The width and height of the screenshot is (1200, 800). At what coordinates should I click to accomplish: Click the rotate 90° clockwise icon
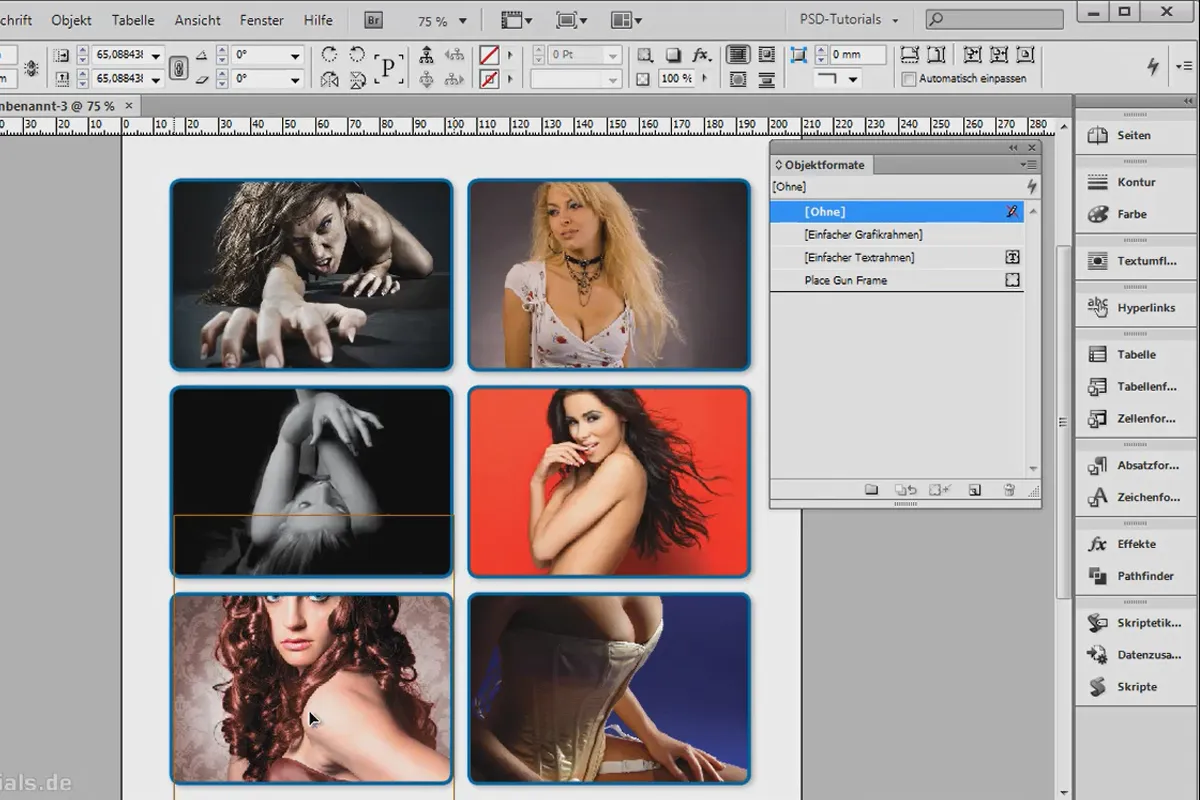[x=329, y=55]
